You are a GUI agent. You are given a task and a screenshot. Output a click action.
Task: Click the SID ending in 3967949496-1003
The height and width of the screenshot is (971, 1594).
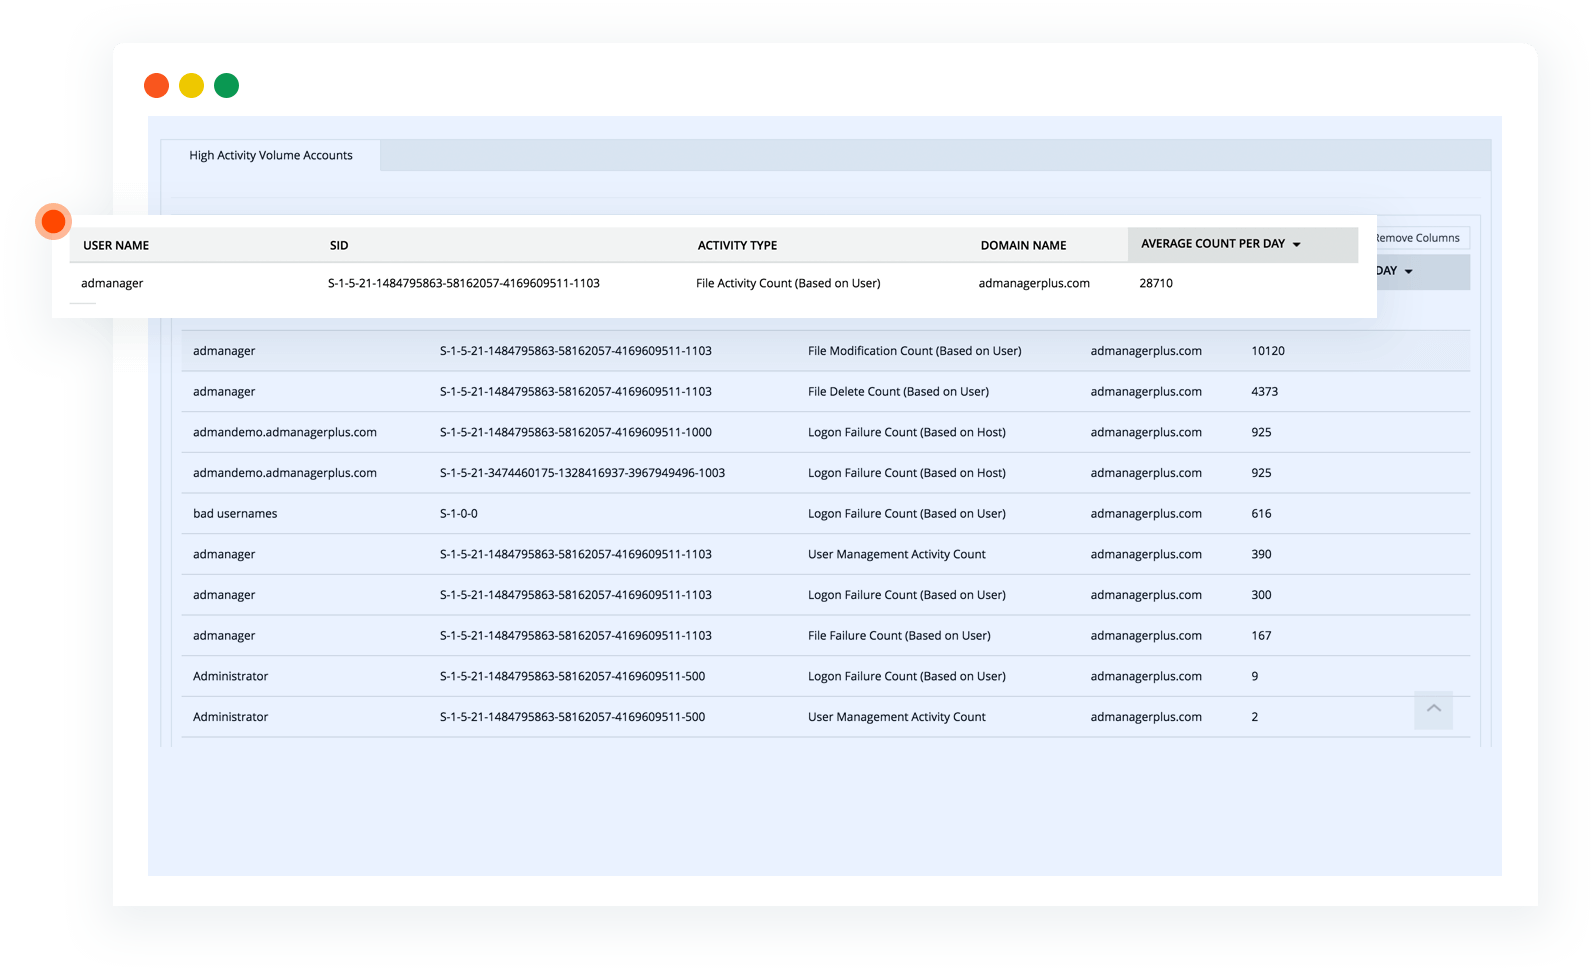tap(582, 473)
